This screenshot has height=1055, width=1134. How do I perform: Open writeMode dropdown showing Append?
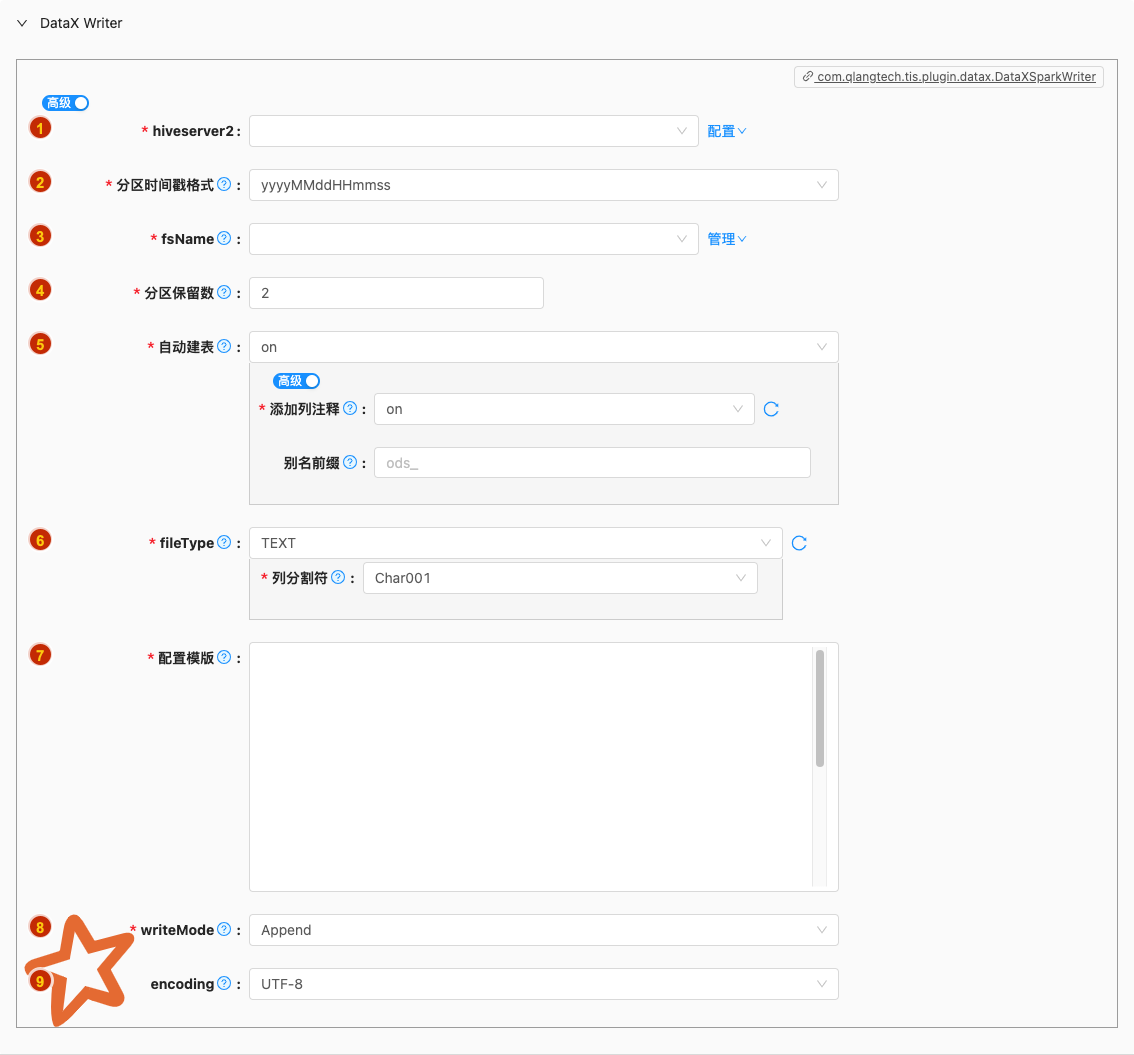pos(544,930)
